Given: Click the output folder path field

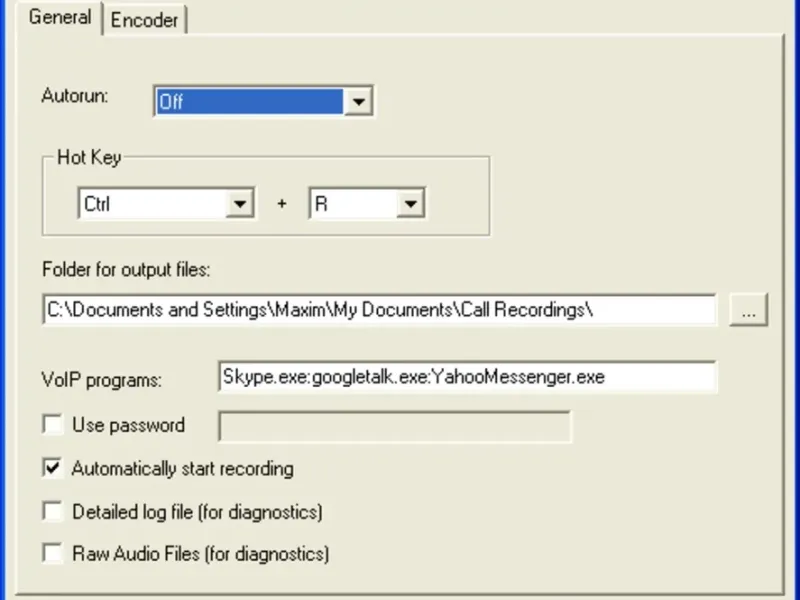Looking at the screenshot, I should (380, 310).
